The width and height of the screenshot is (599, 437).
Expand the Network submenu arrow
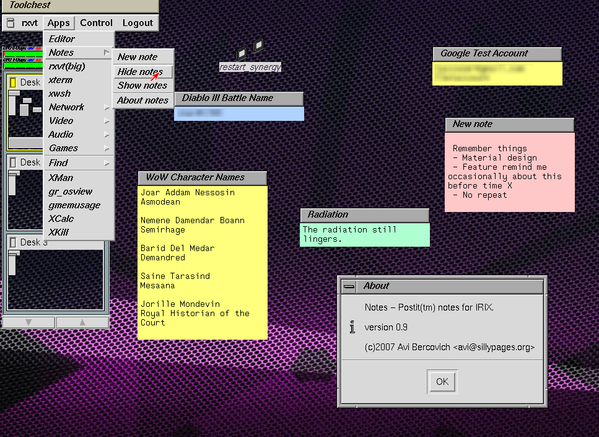click(x=107, y=107)
